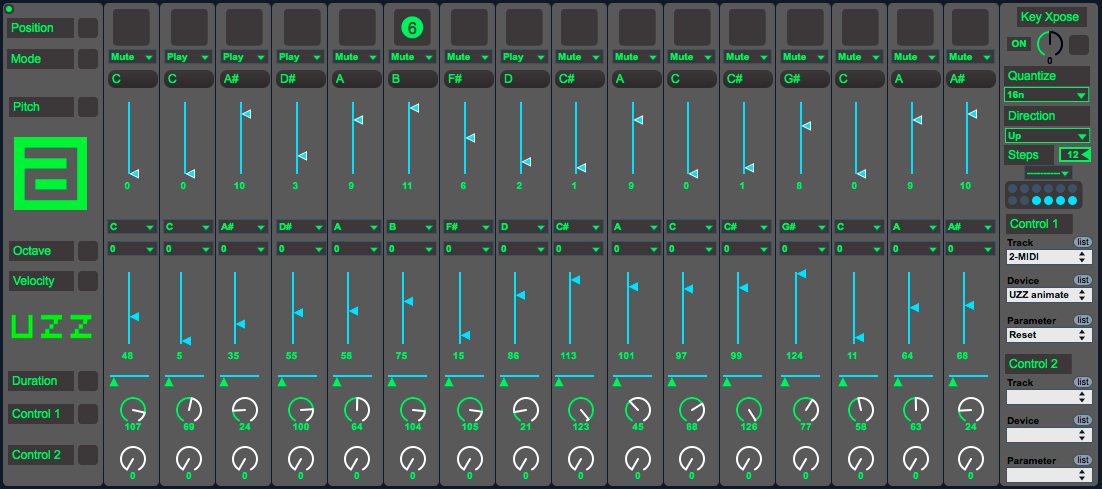
Task: Click the Control 1 knob showing 107
Action: [132, 409]
